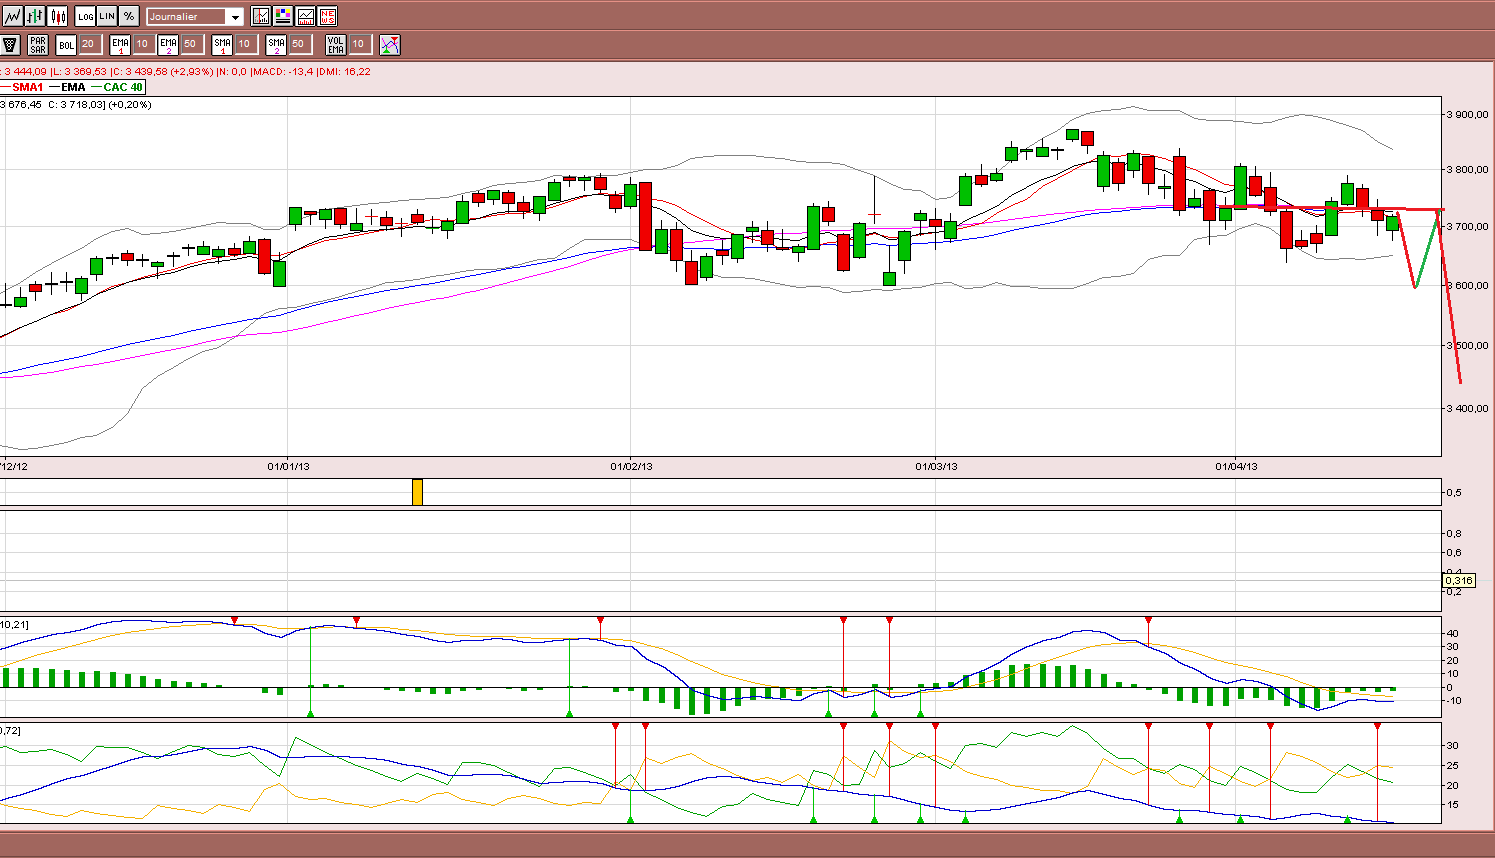
Task: Toggle the BOL Bollinger bands indicator
Action: pos(66,44)
